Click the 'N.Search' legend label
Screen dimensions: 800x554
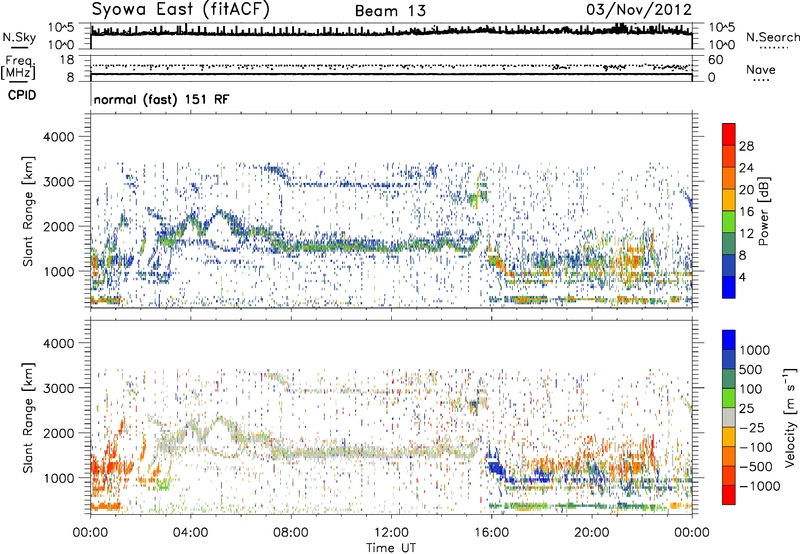tap(772, 37)
